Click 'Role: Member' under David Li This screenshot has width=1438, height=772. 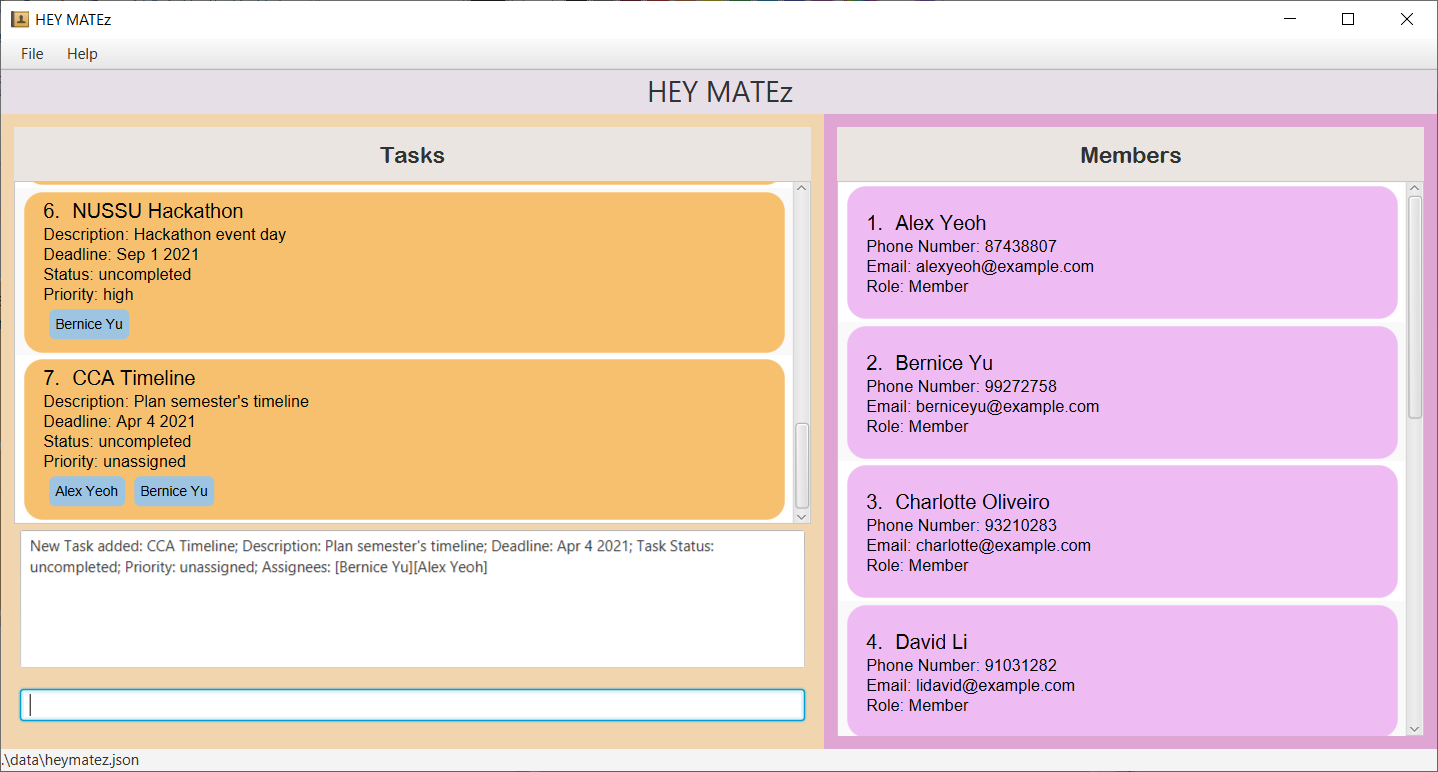[x=917, y=706]
